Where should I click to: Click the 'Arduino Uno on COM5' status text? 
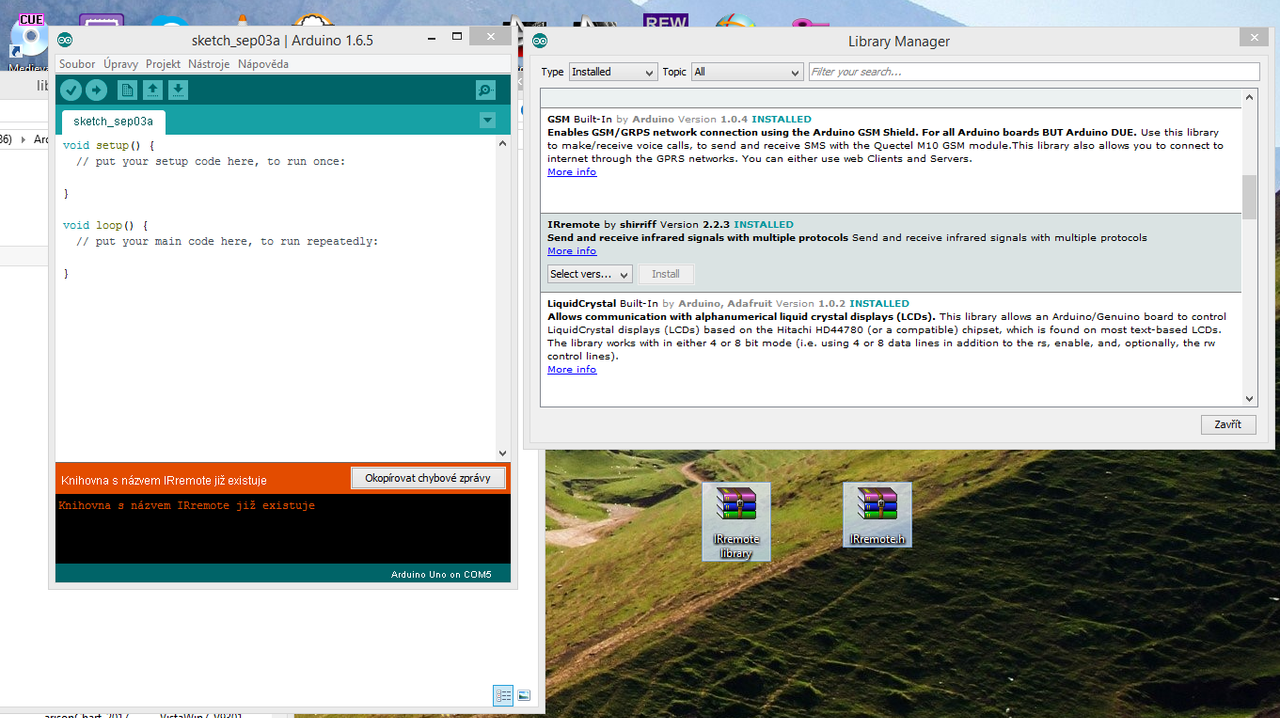(x=441, y=575)
